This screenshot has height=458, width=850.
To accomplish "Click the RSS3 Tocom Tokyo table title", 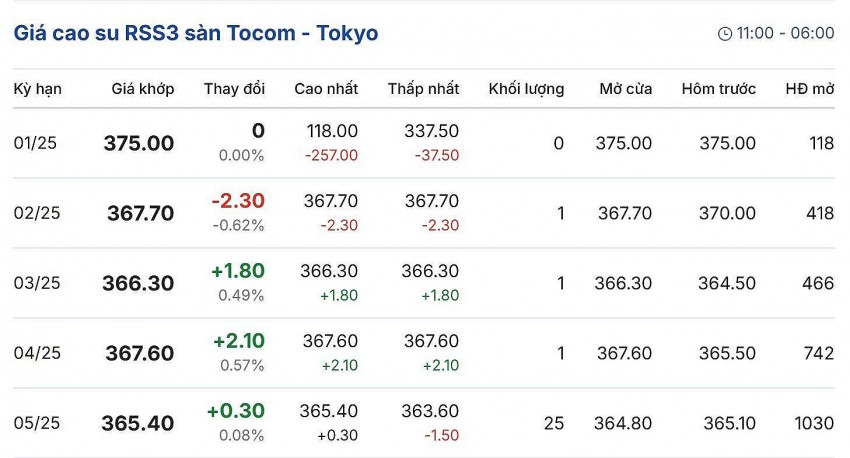I will point(196,33).
